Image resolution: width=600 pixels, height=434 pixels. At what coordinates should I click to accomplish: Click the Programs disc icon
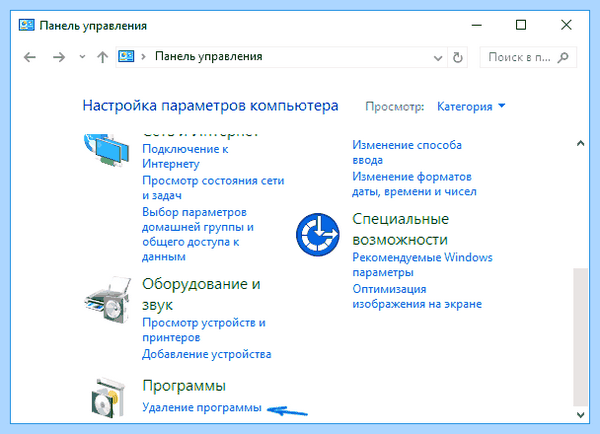pos(109,398)
